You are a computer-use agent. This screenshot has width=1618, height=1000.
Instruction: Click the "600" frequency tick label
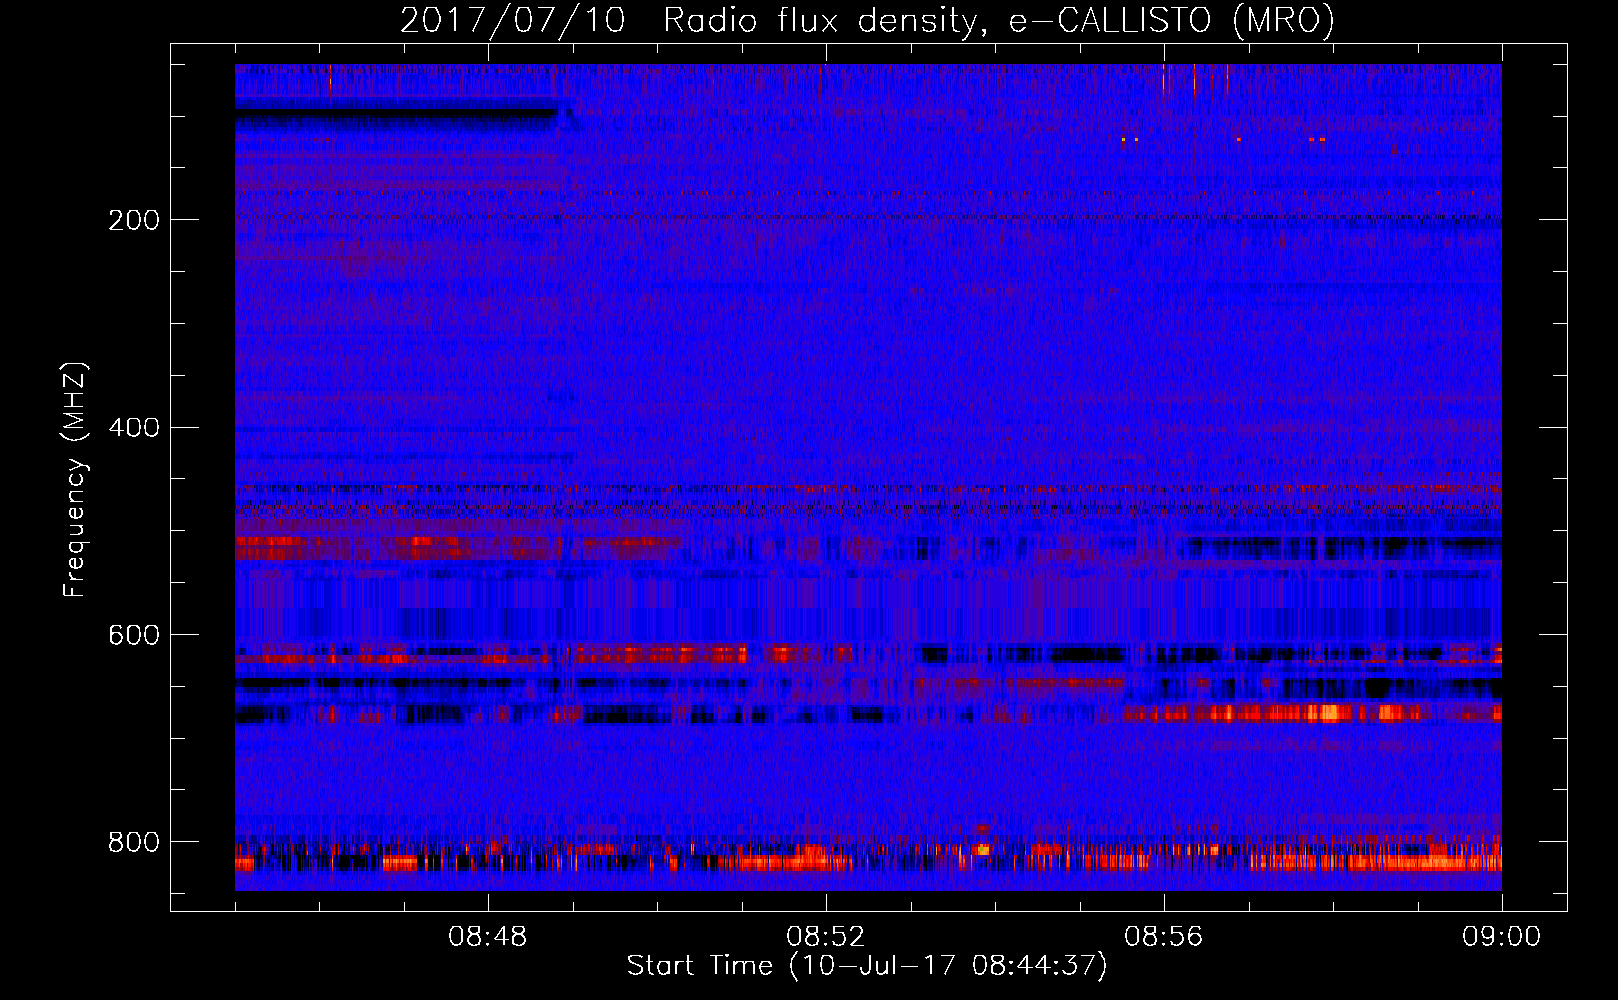click(x=134, y=636)
